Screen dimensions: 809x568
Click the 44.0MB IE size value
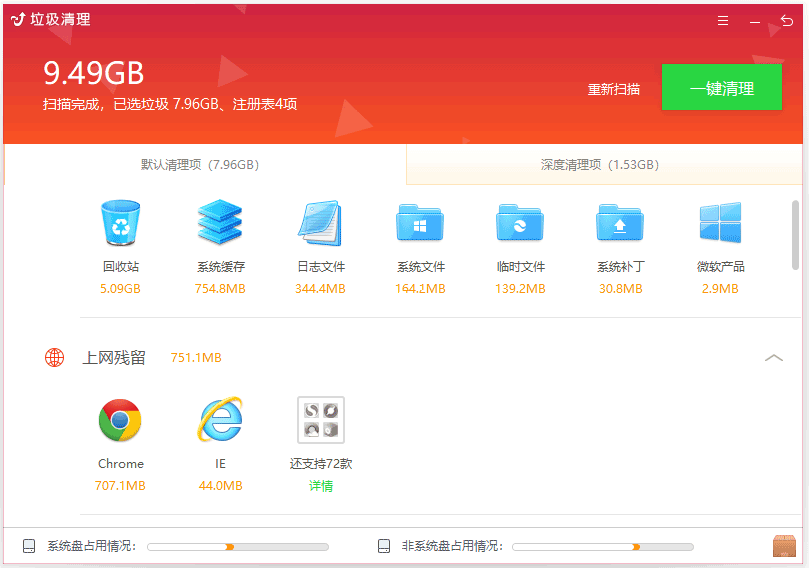pyautogui.click(x=220, y=485)
